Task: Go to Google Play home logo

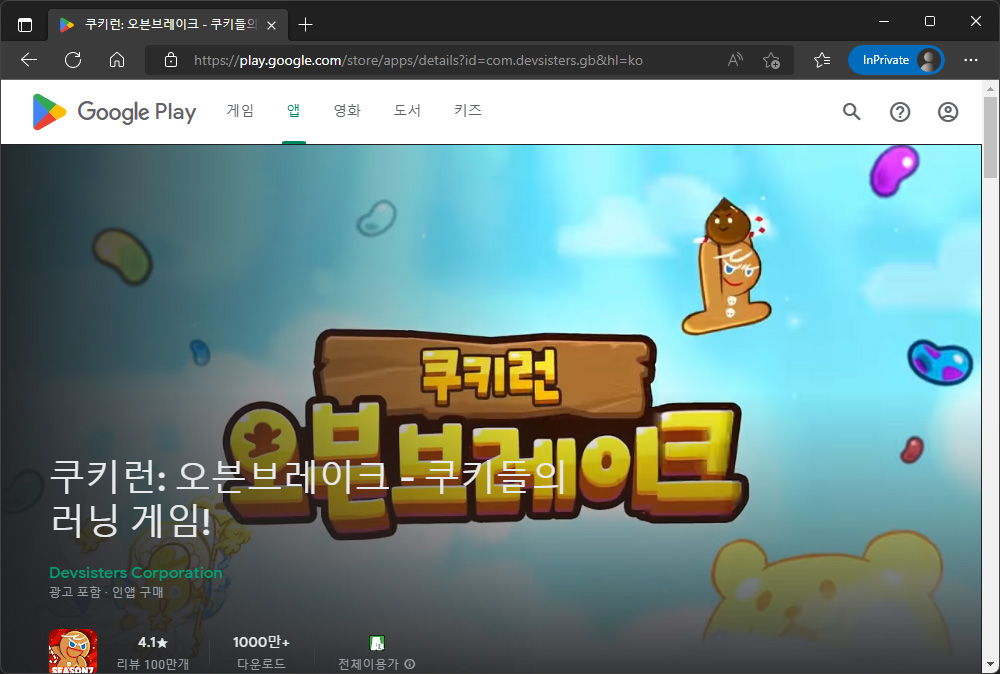Action: click(114, 112)
